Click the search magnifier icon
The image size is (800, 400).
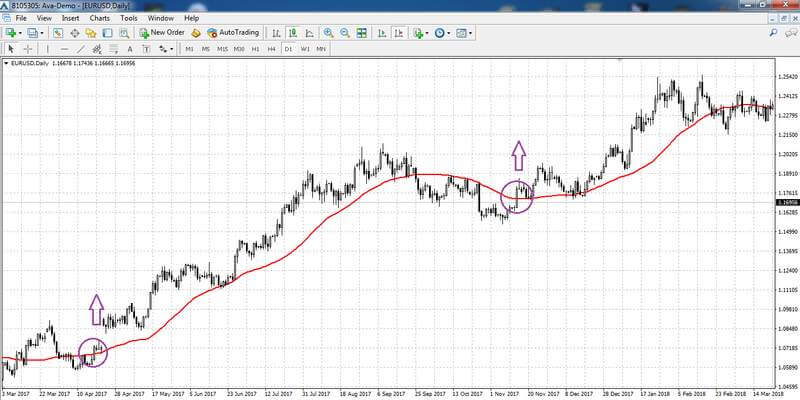click(773, 33)
